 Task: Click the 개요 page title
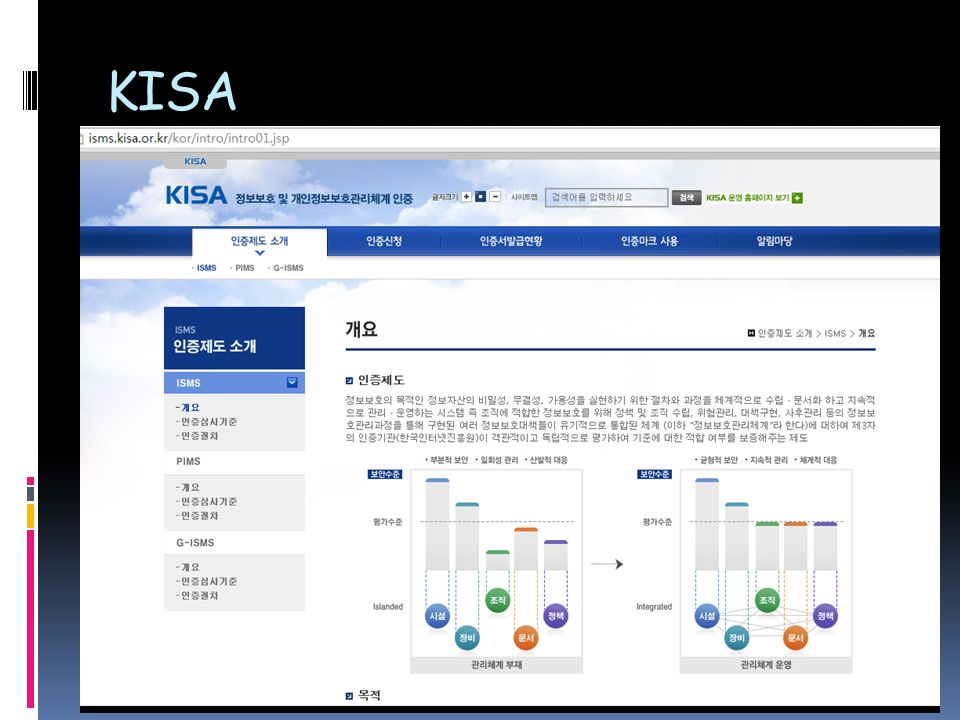pos(361,329)
